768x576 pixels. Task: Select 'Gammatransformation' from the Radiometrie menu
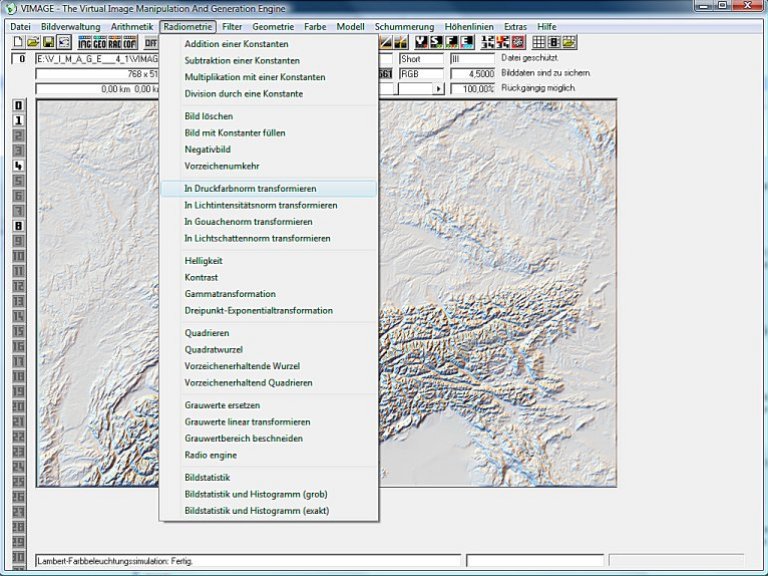(230, 294)
